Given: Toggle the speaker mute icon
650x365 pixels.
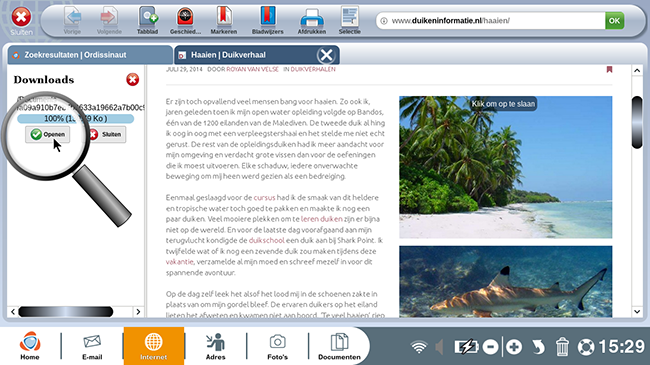Looking at the screenshot, I should [440, 347].
